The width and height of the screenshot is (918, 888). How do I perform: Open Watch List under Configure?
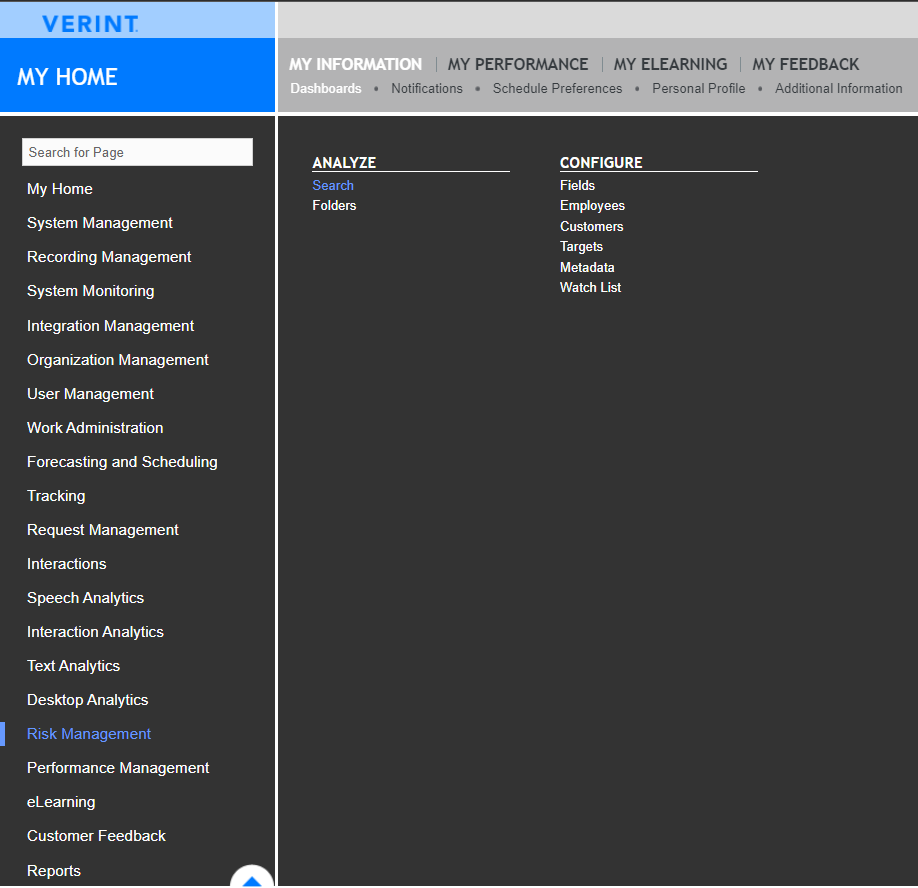click(591, 287)
